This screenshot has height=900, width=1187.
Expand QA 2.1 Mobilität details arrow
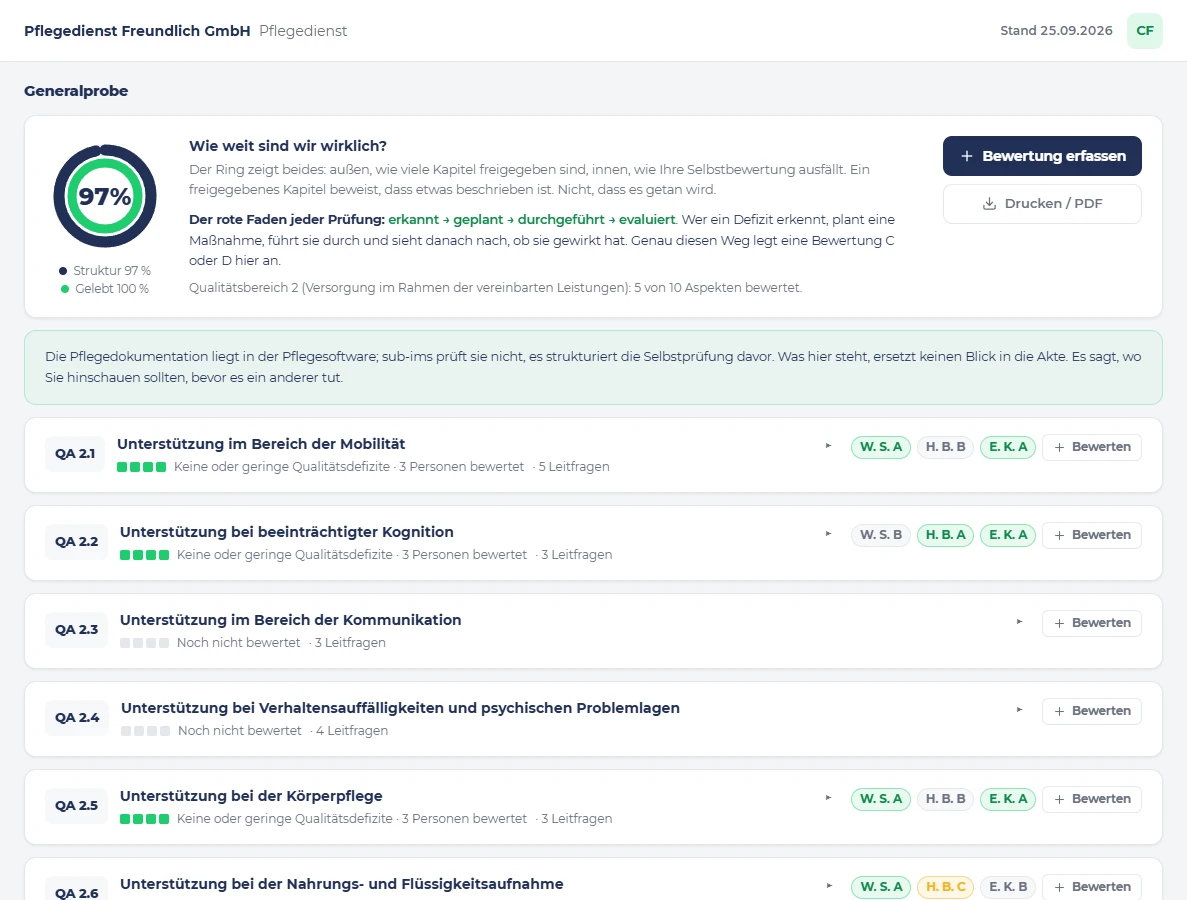pyautogui.click(x=829, y=447)
